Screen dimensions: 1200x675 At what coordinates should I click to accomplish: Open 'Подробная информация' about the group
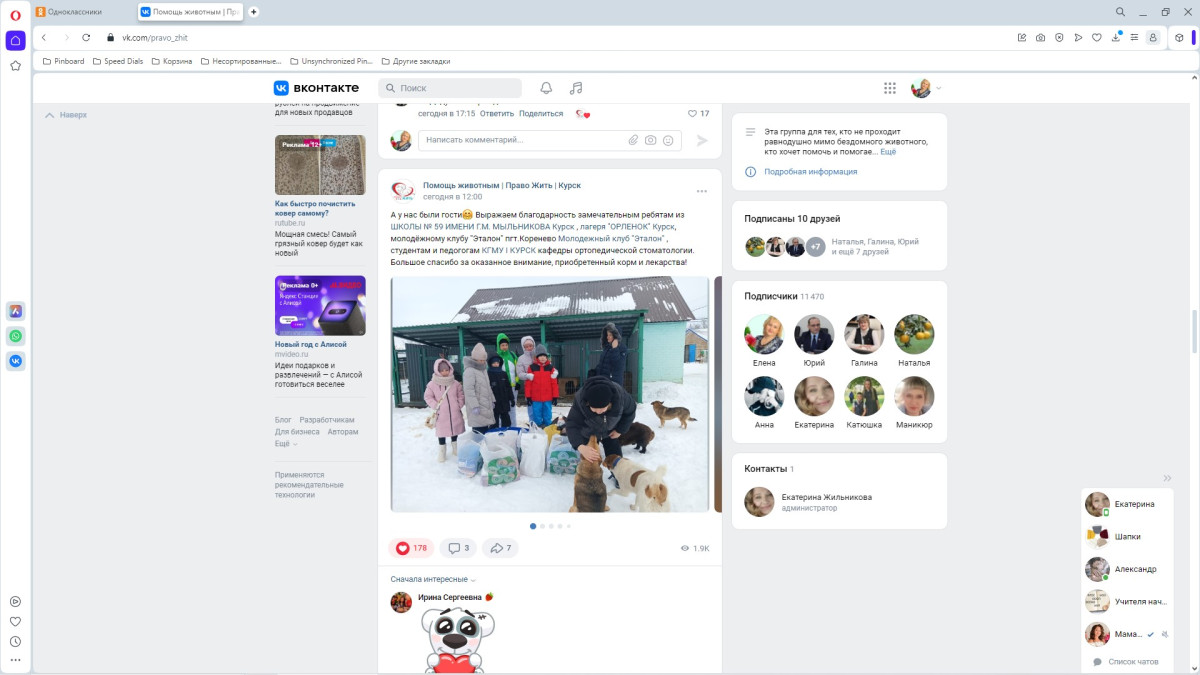[810, 172]
